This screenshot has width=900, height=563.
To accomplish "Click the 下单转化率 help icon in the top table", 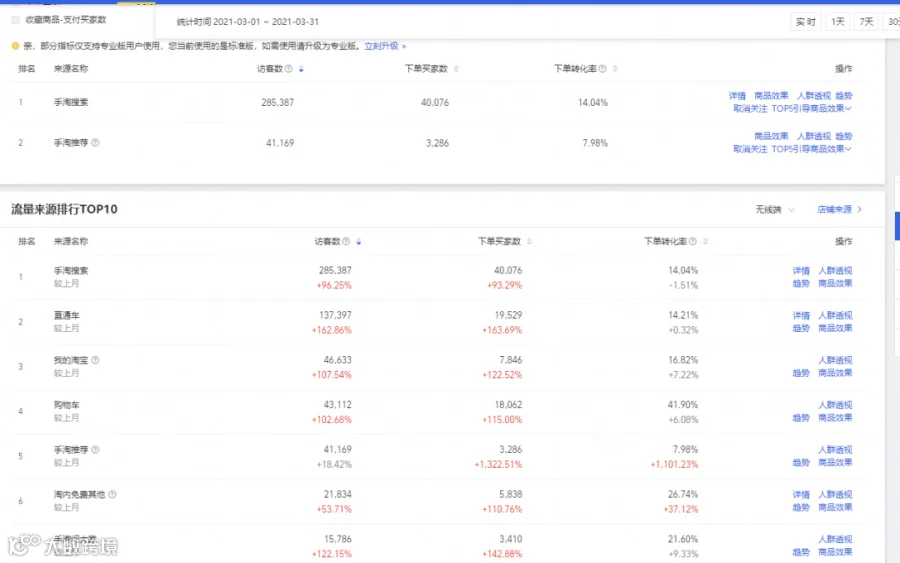I will pos(602,69).
